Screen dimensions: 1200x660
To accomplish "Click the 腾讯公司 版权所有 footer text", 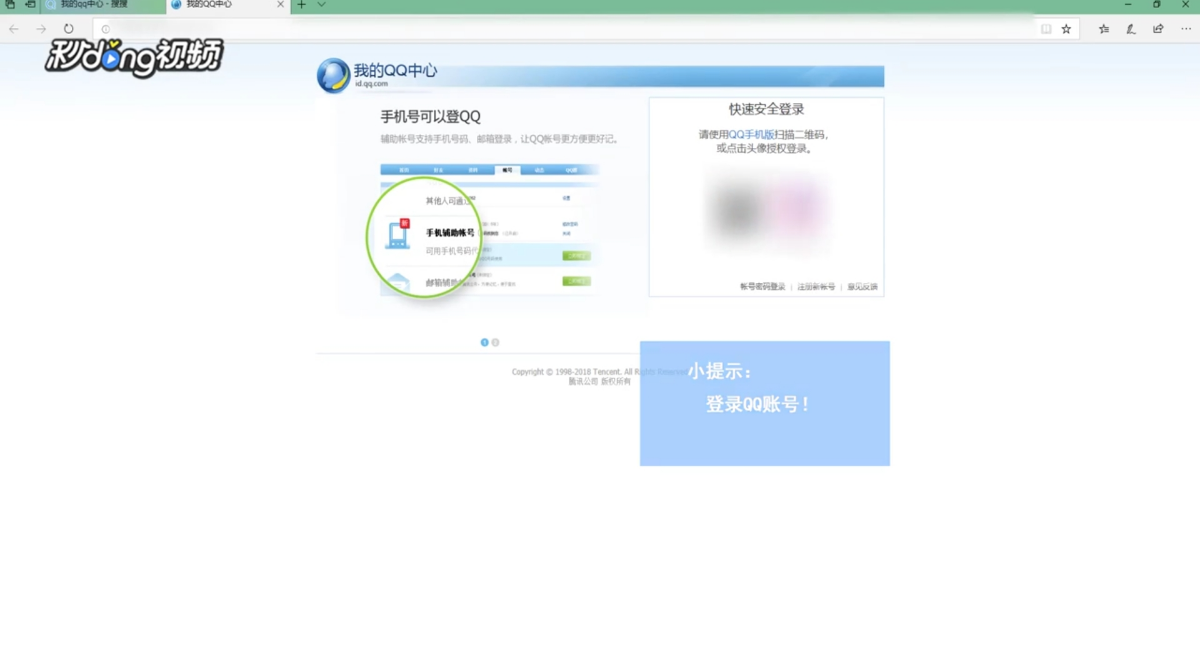I will point(600,381).
